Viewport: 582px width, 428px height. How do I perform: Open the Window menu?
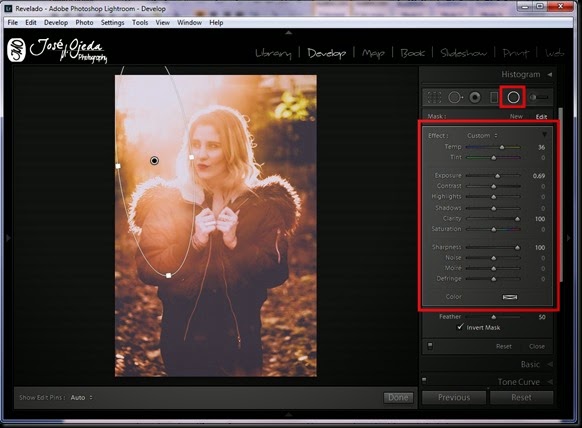click(x=189, y=23)
